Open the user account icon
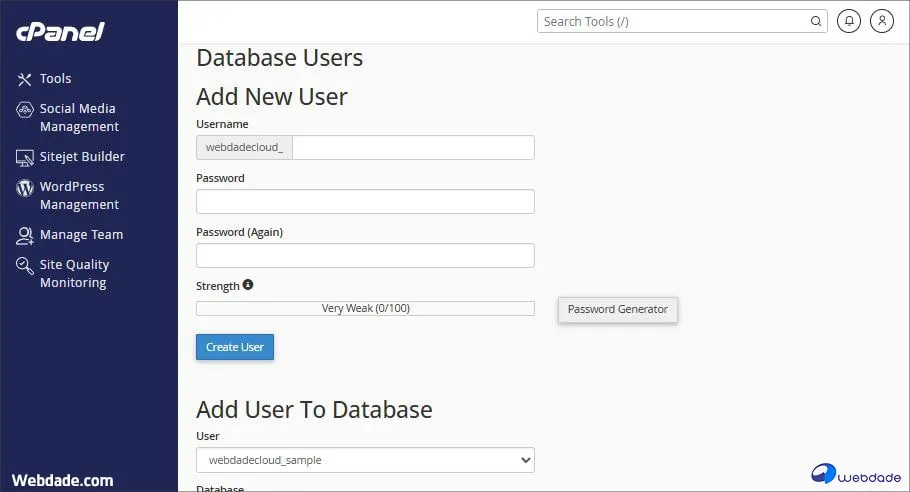 coord(882,21)
